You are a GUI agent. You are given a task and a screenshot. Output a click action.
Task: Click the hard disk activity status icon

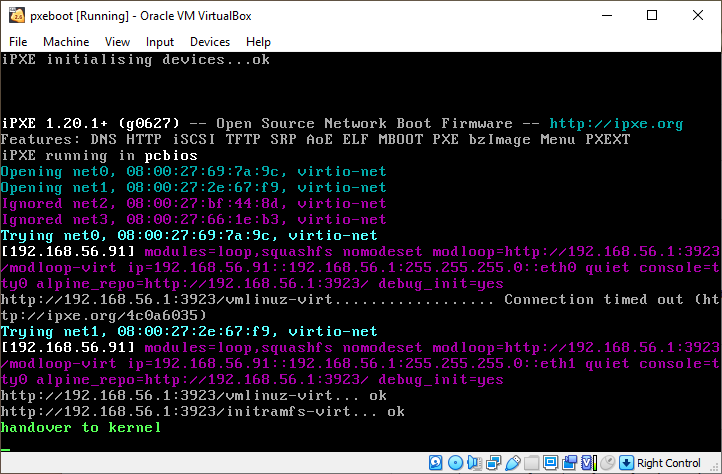pyautogui.click(x=436, y=462)
